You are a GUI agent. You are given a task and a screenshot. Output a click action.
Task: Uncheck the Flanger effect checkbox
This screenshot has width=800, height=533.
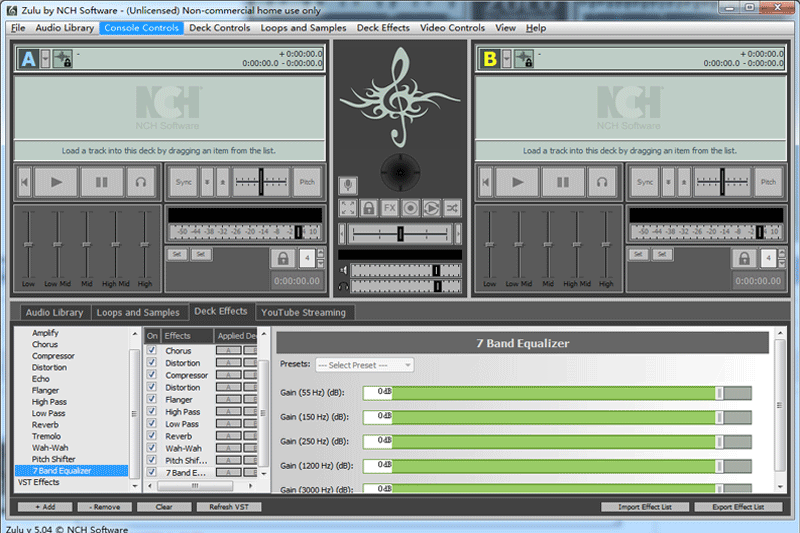(152, 399)
